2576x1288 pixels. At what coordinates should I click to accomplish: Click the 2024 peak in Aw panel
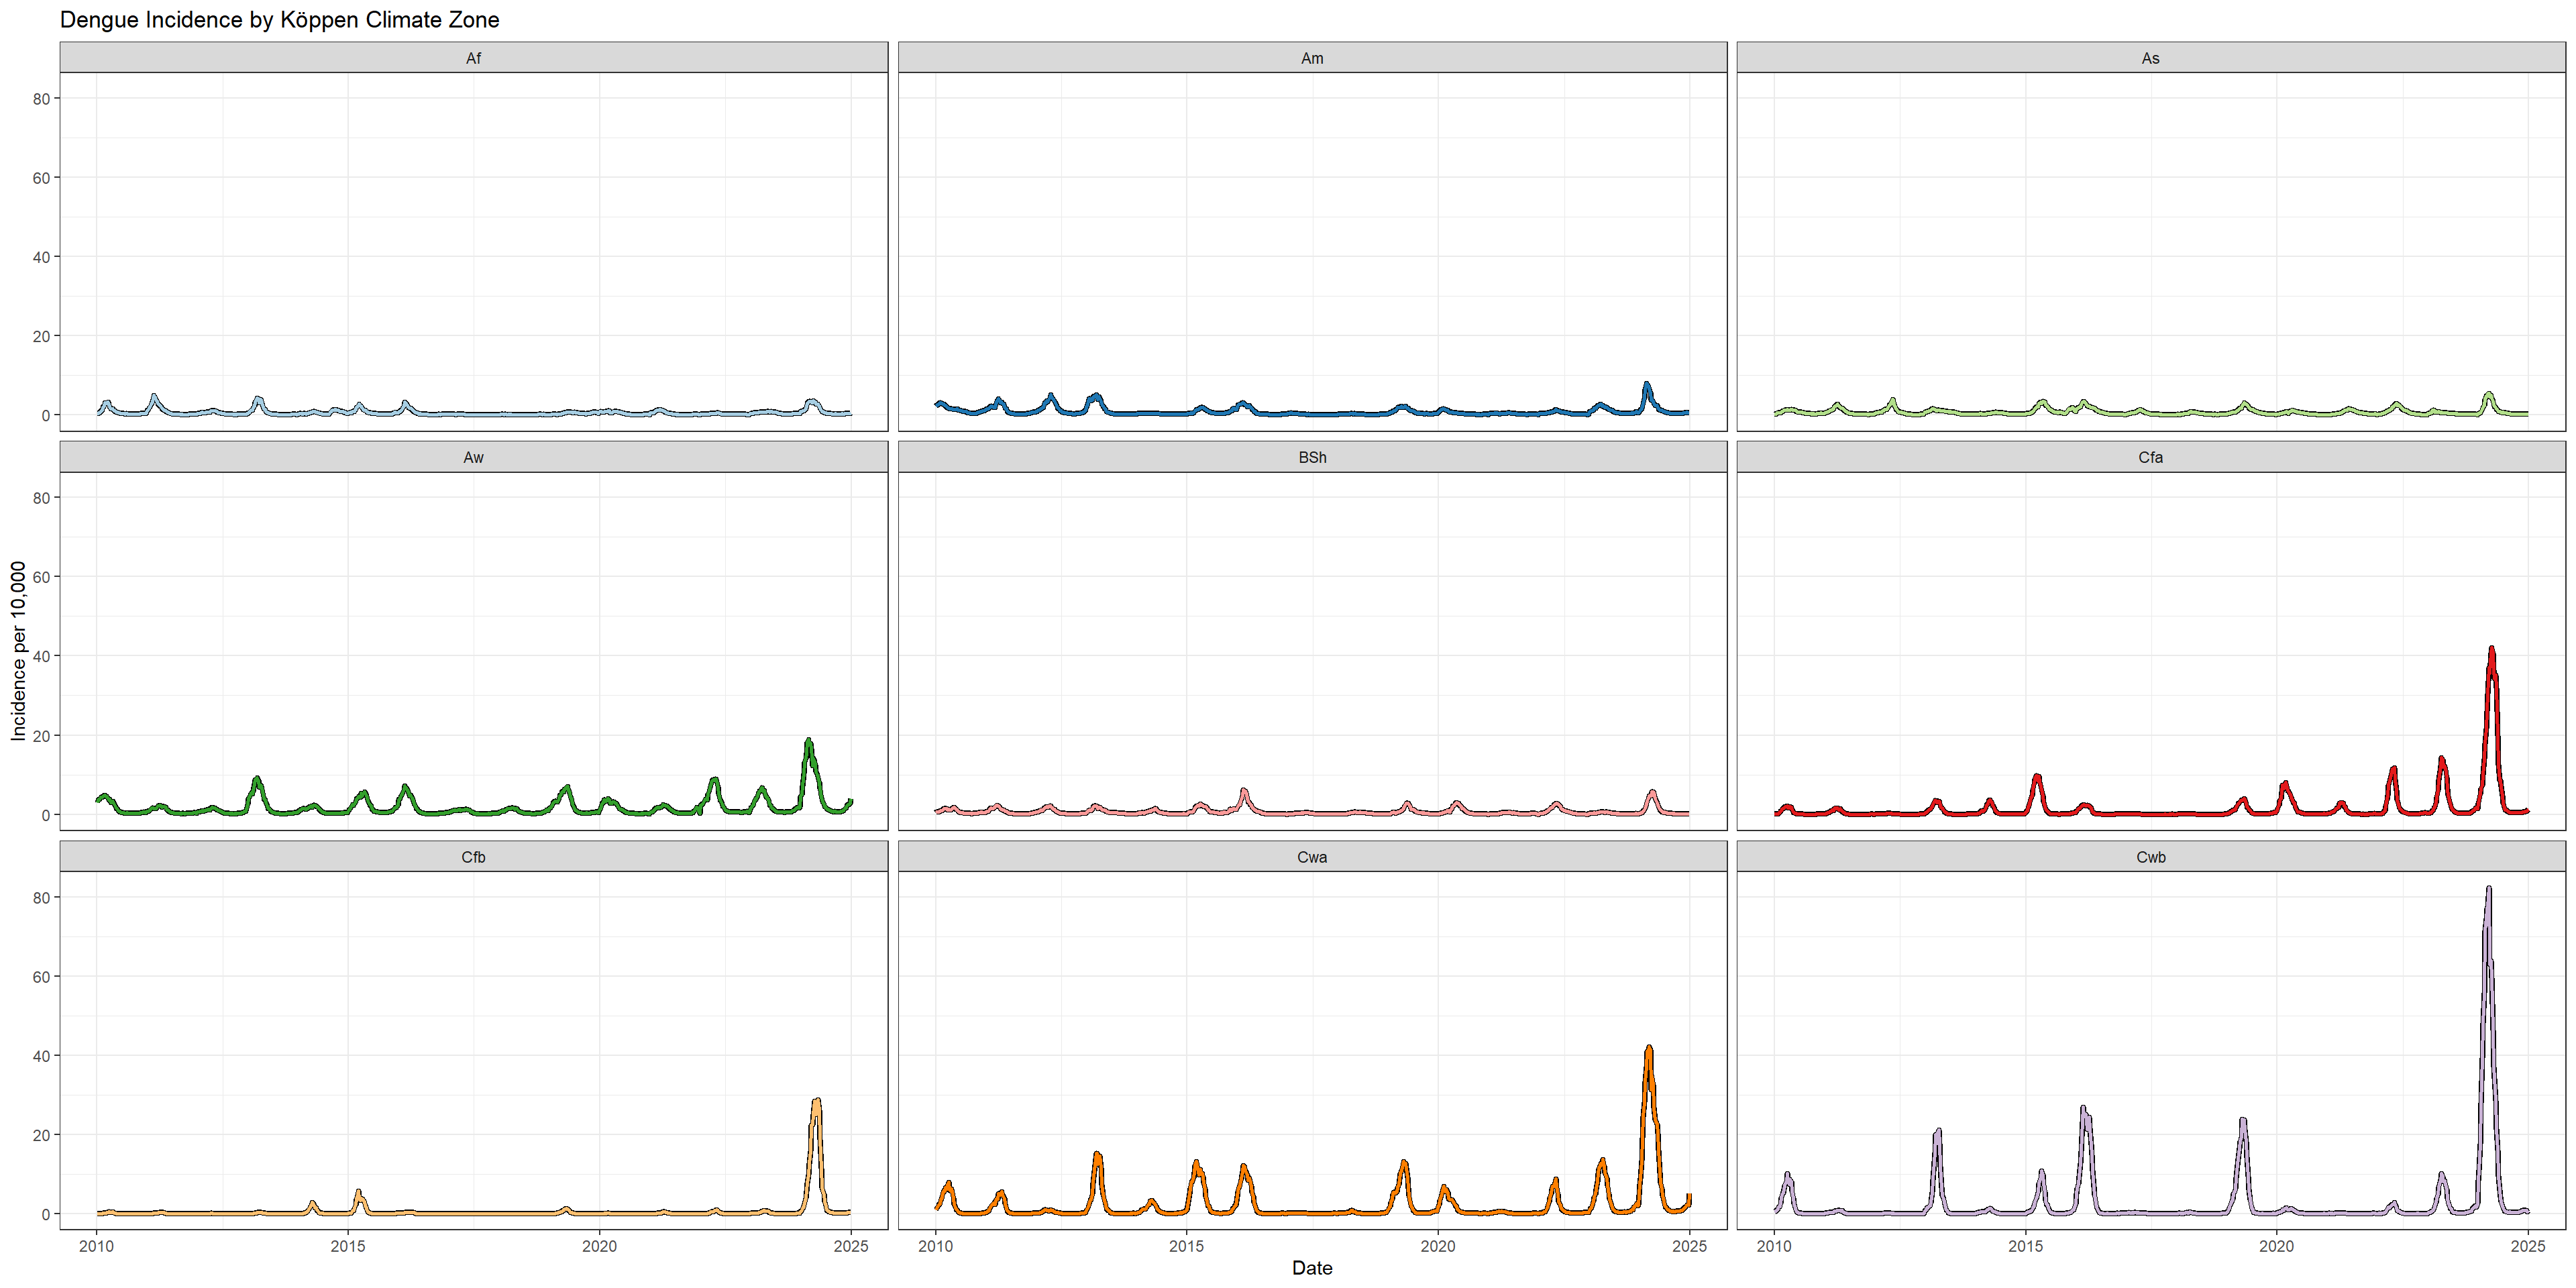808,742
